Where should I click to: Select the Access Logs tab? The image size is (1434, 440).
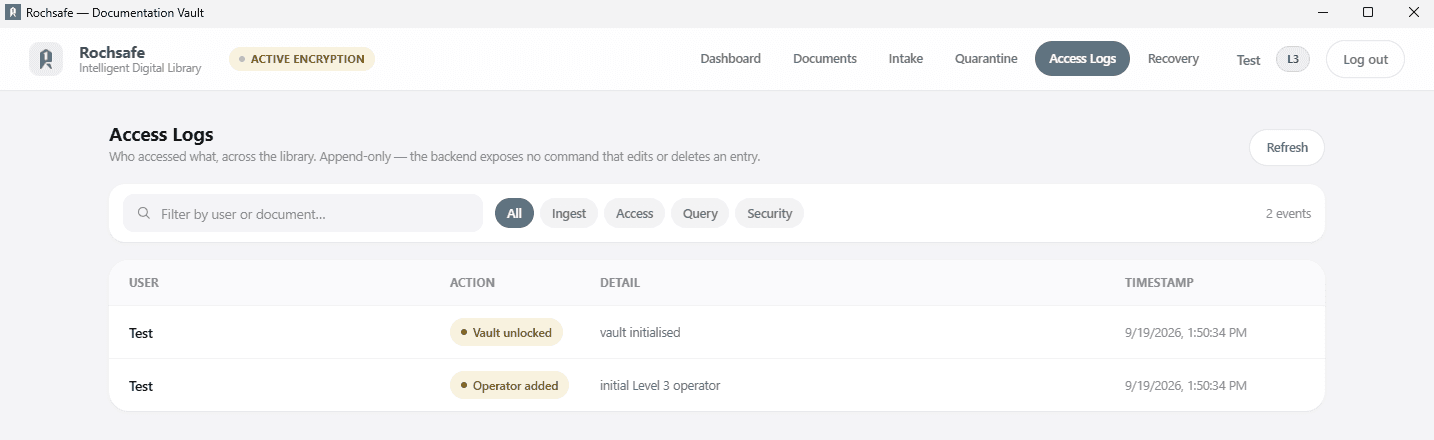tap(1082, 59)
